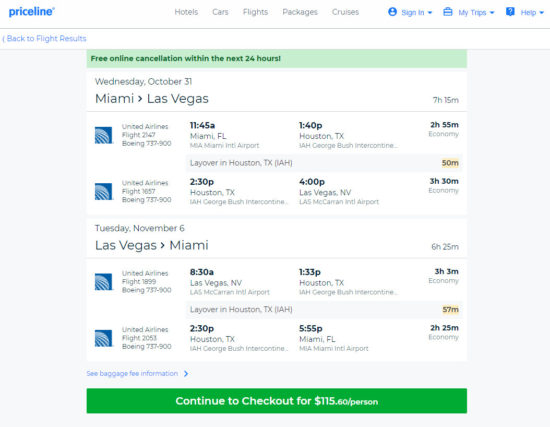Click the chevron beside baggage fee information
The image size is (550, 427).
(x=186, y=374)
